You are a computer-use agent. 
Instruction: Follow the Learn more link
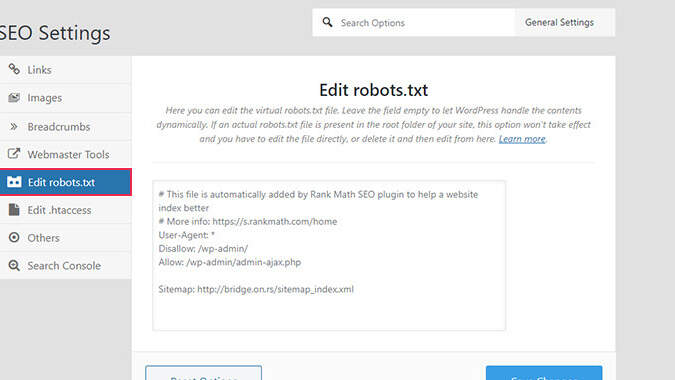tap(522, 139)
